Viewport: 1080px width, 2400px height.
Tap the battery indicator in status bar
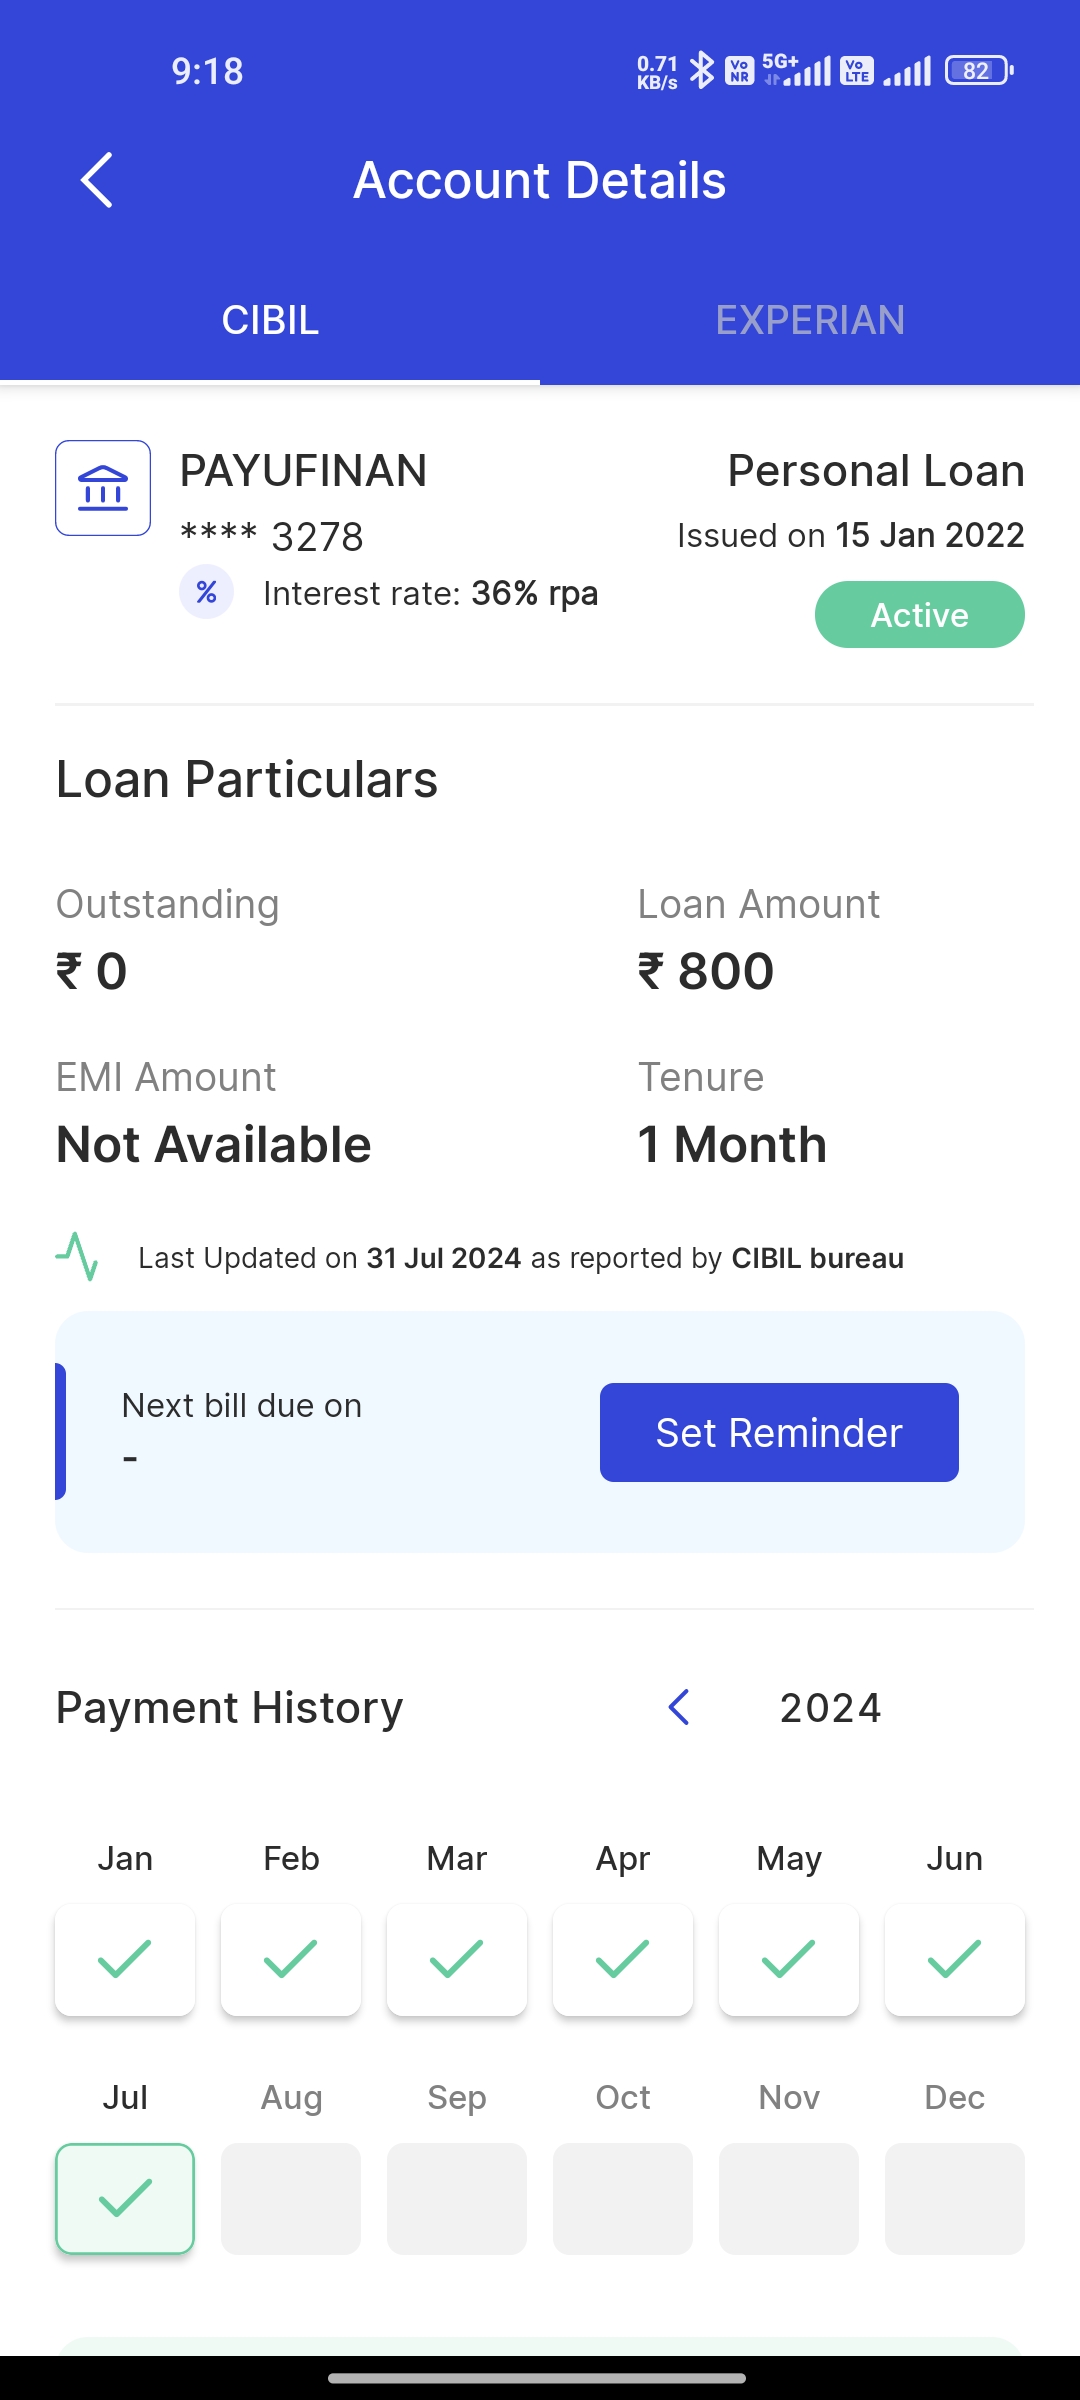click(979, 71)
